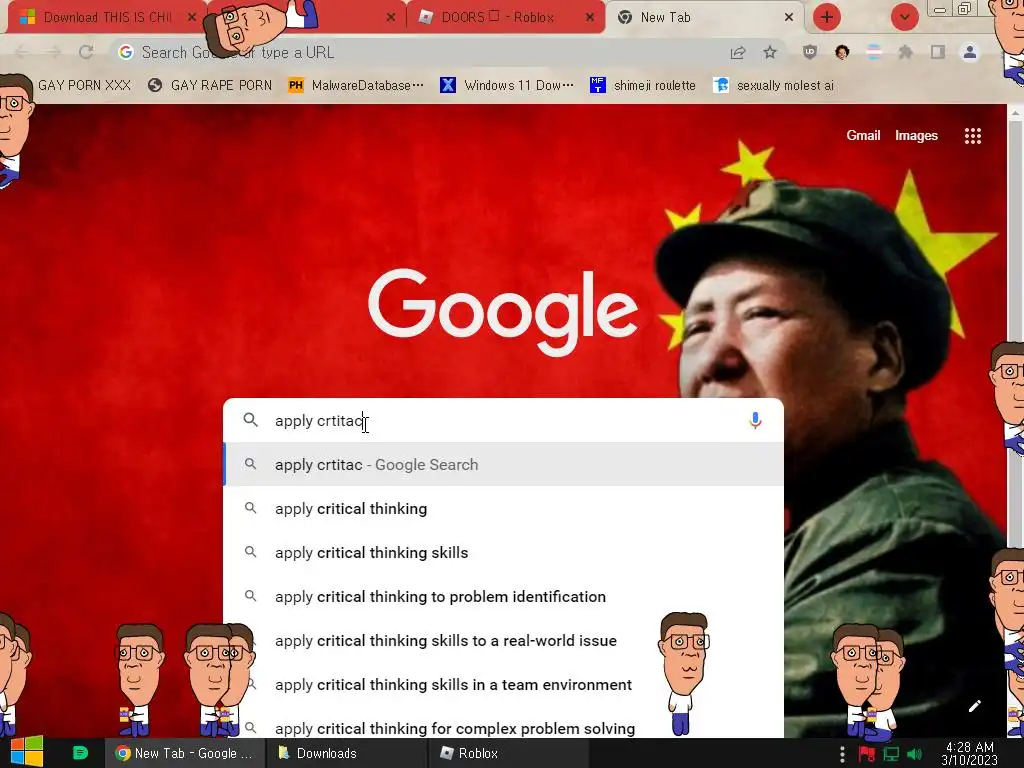Open the Gmail link
The height and width of the screenshot is (768, 1024).
point(863,135)
